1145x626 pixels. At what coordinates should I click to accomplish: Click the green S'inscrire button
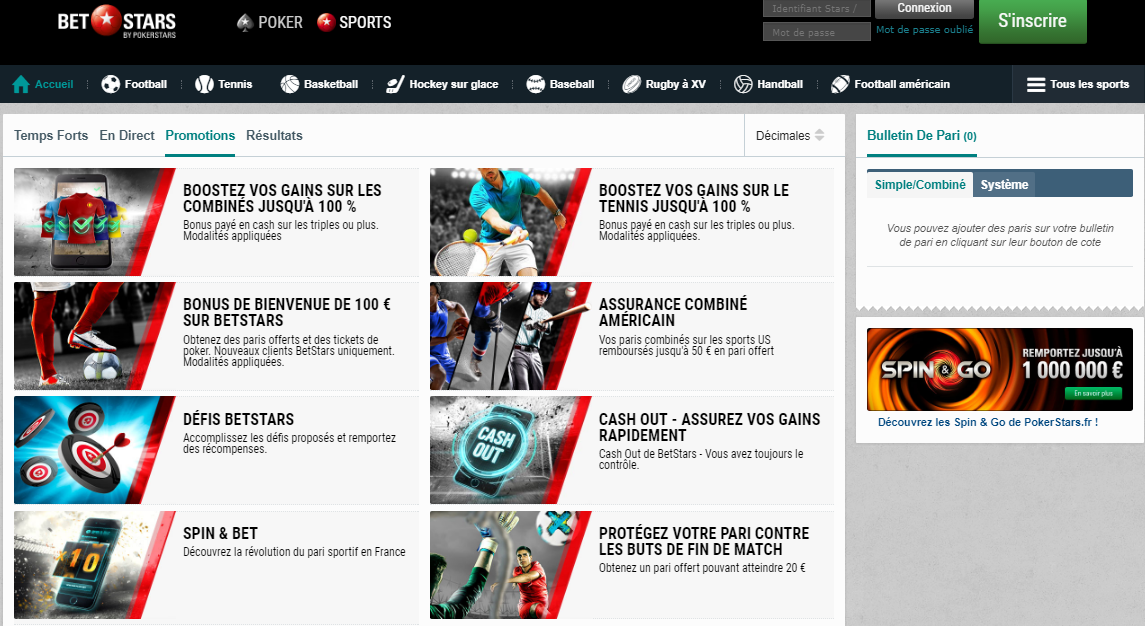[x=1033, y=20]
